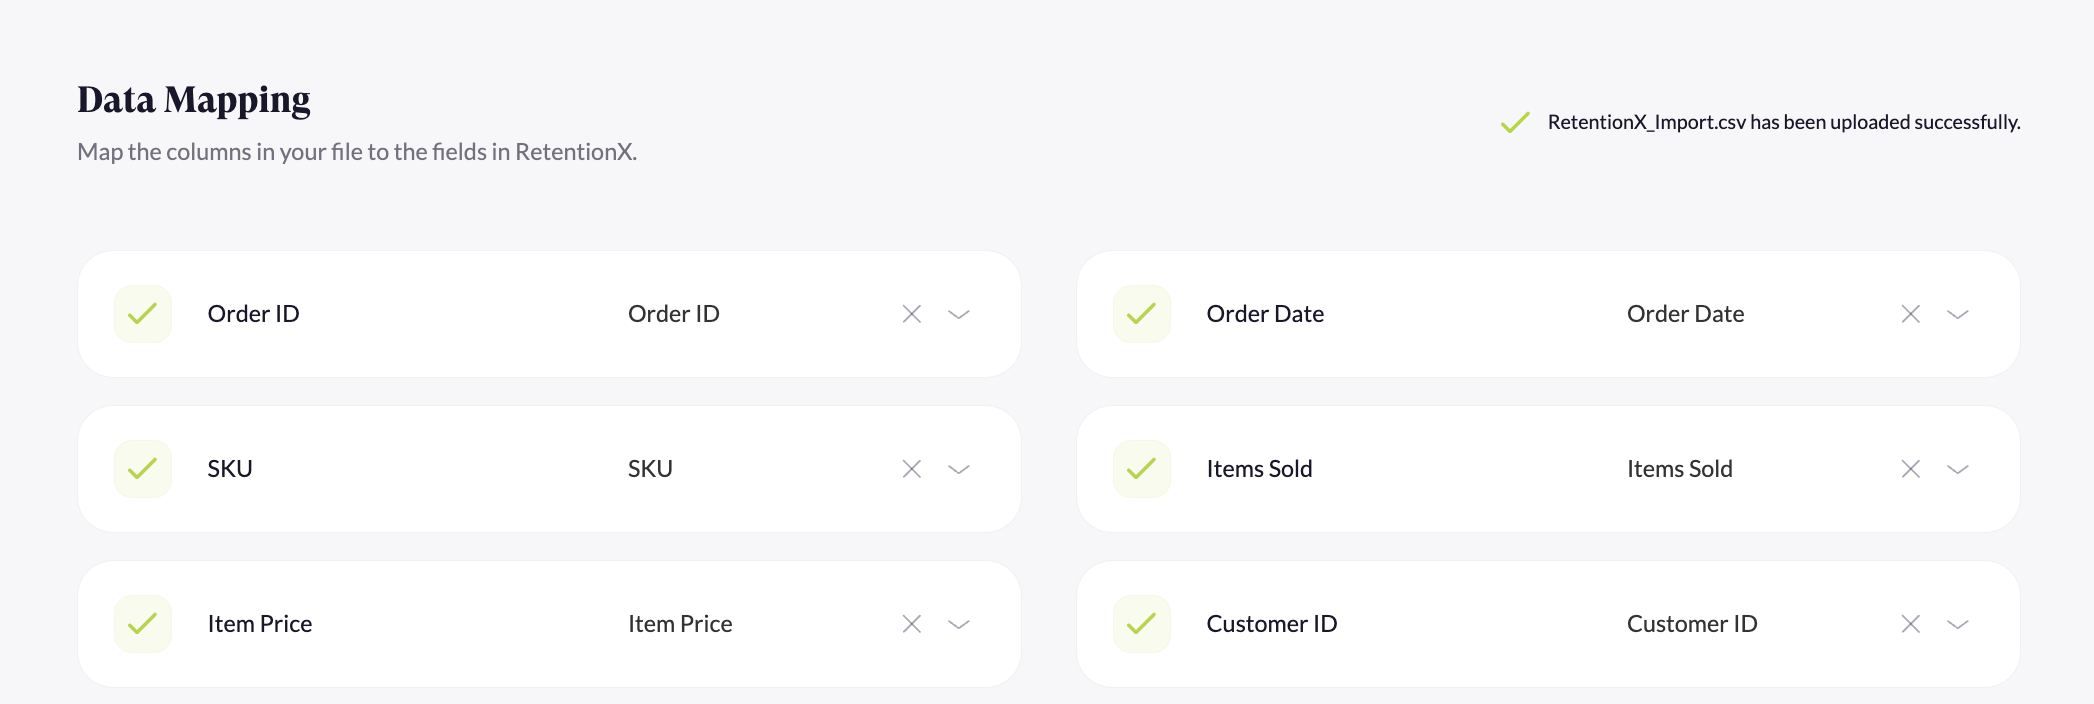The image size is (2094, 704).
Task: Click the checkmark icon beside Customer ID
Action: [x=1141, y=623]
